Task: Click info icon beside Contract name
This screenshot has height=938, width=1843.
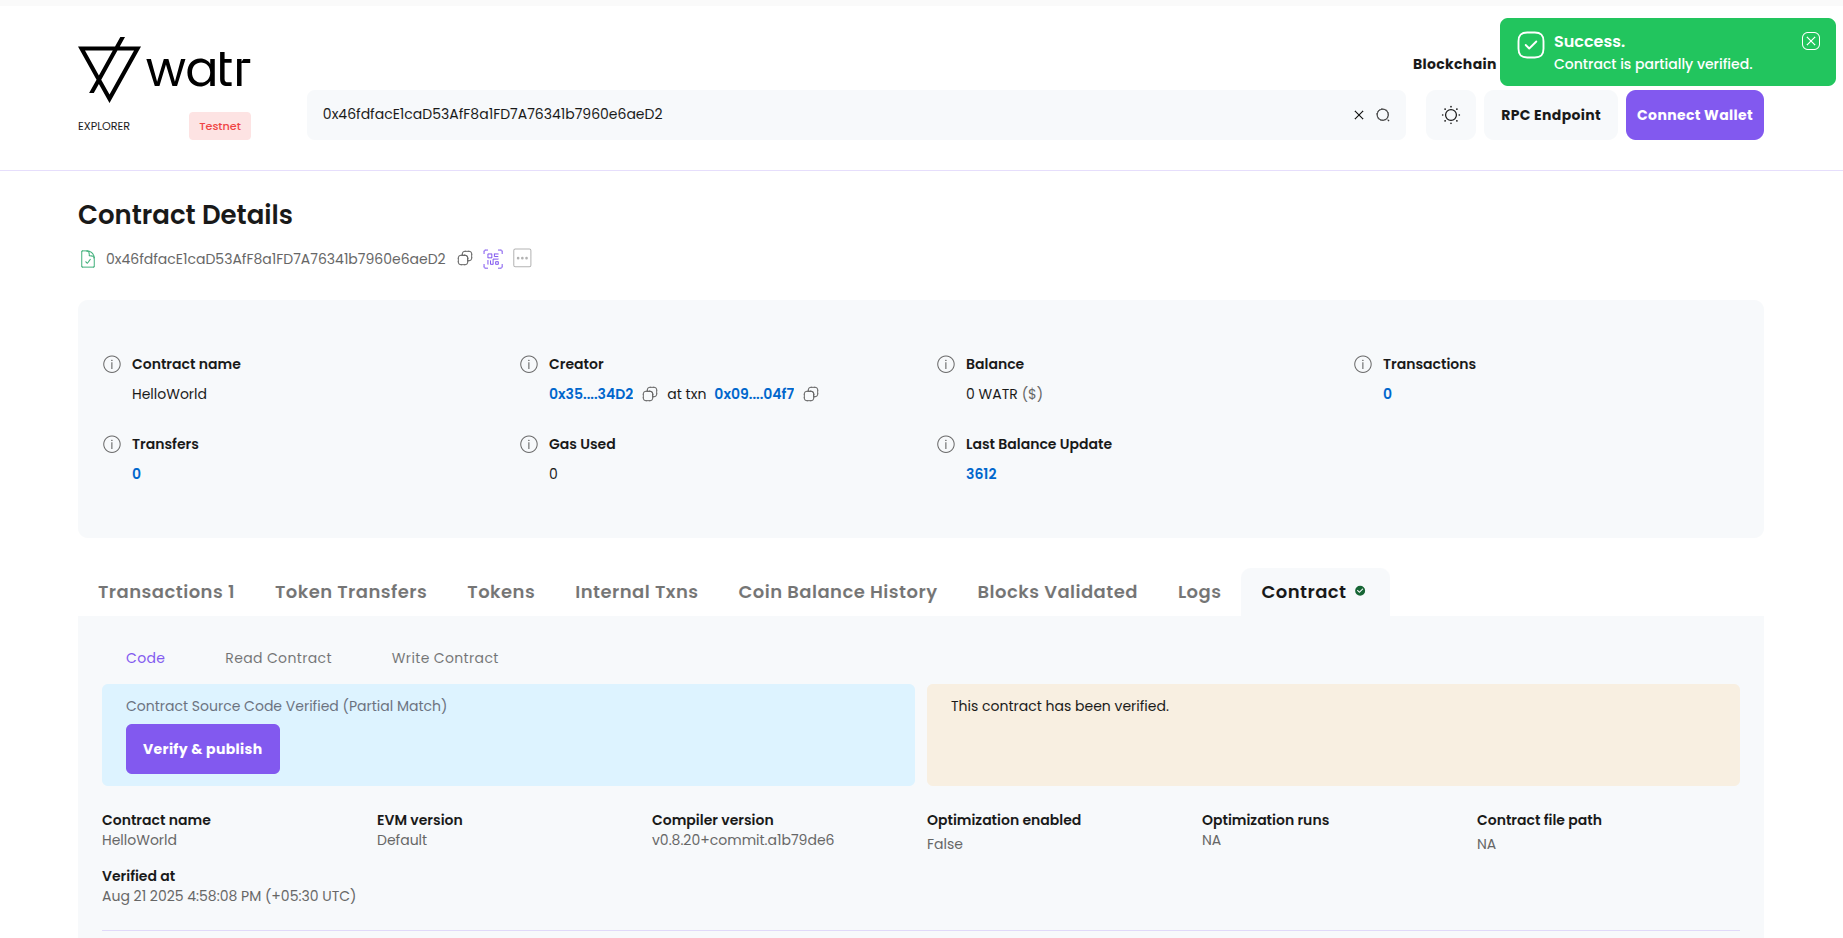Action: 112,364
